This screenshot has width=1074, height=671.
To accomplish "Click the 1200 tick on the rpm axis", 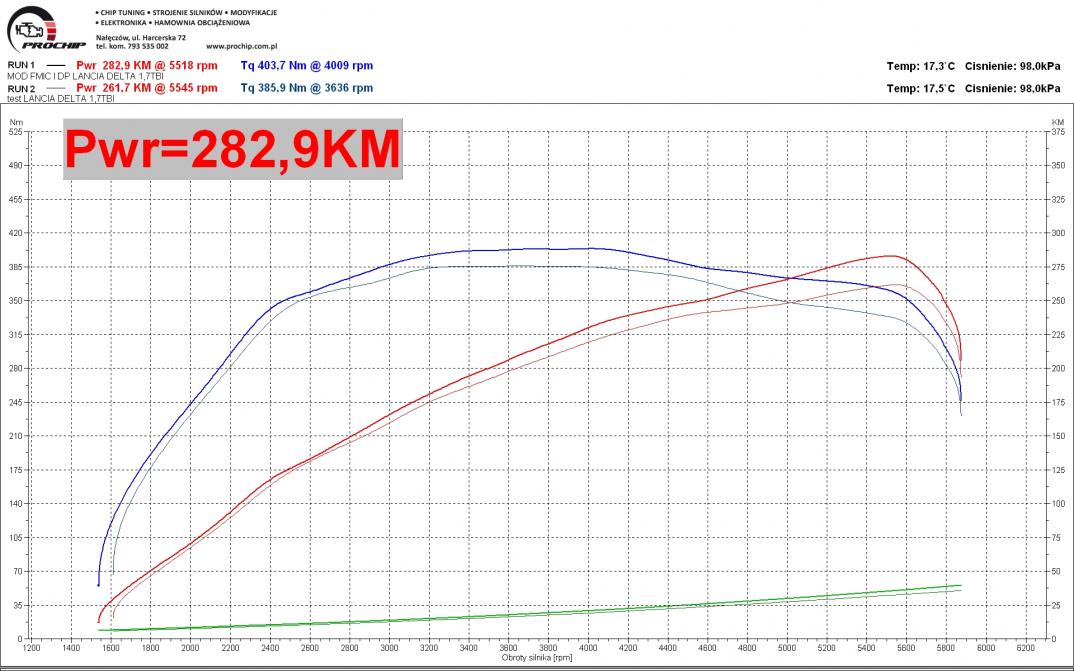I will tap(32, 647).
